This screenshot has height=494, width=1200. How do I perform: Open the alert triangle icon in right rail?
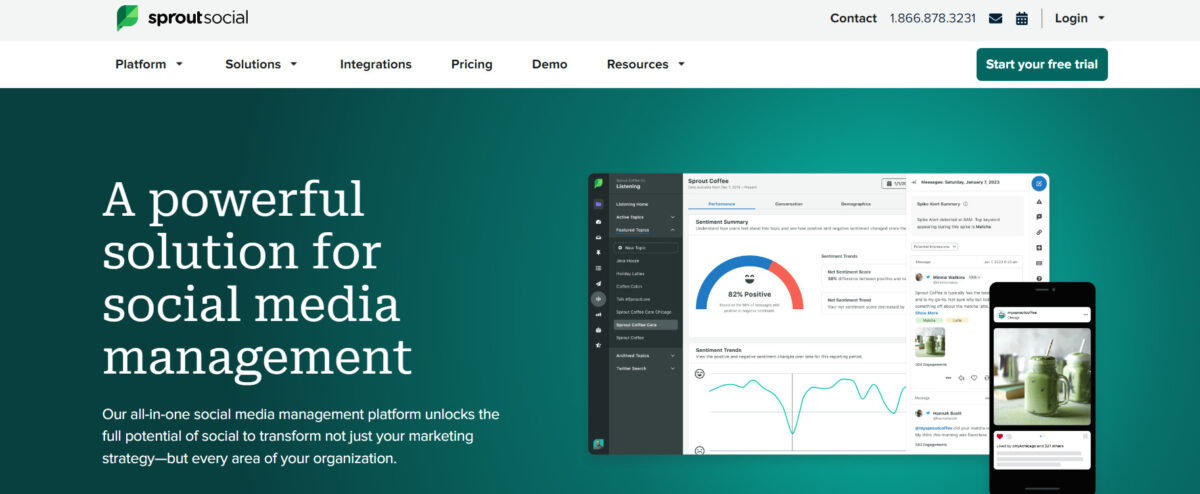(x=1039, y=201)
